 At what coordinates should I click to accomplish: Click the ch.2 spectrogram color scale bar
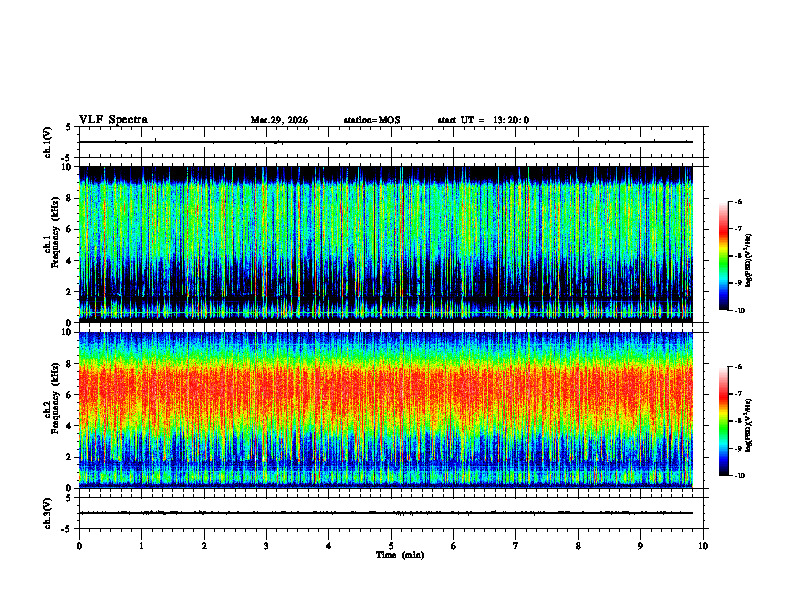724,421
